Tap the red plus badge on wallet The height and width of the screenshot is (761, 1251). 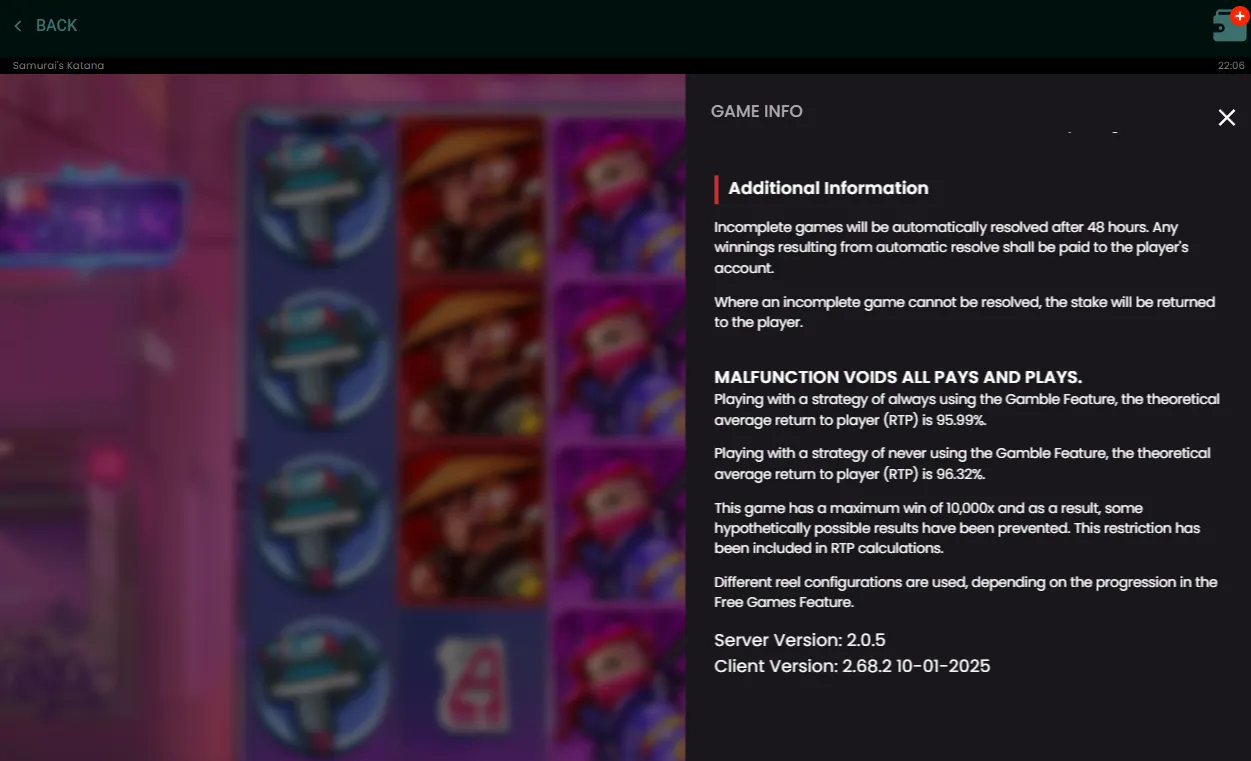point(1239,15)
